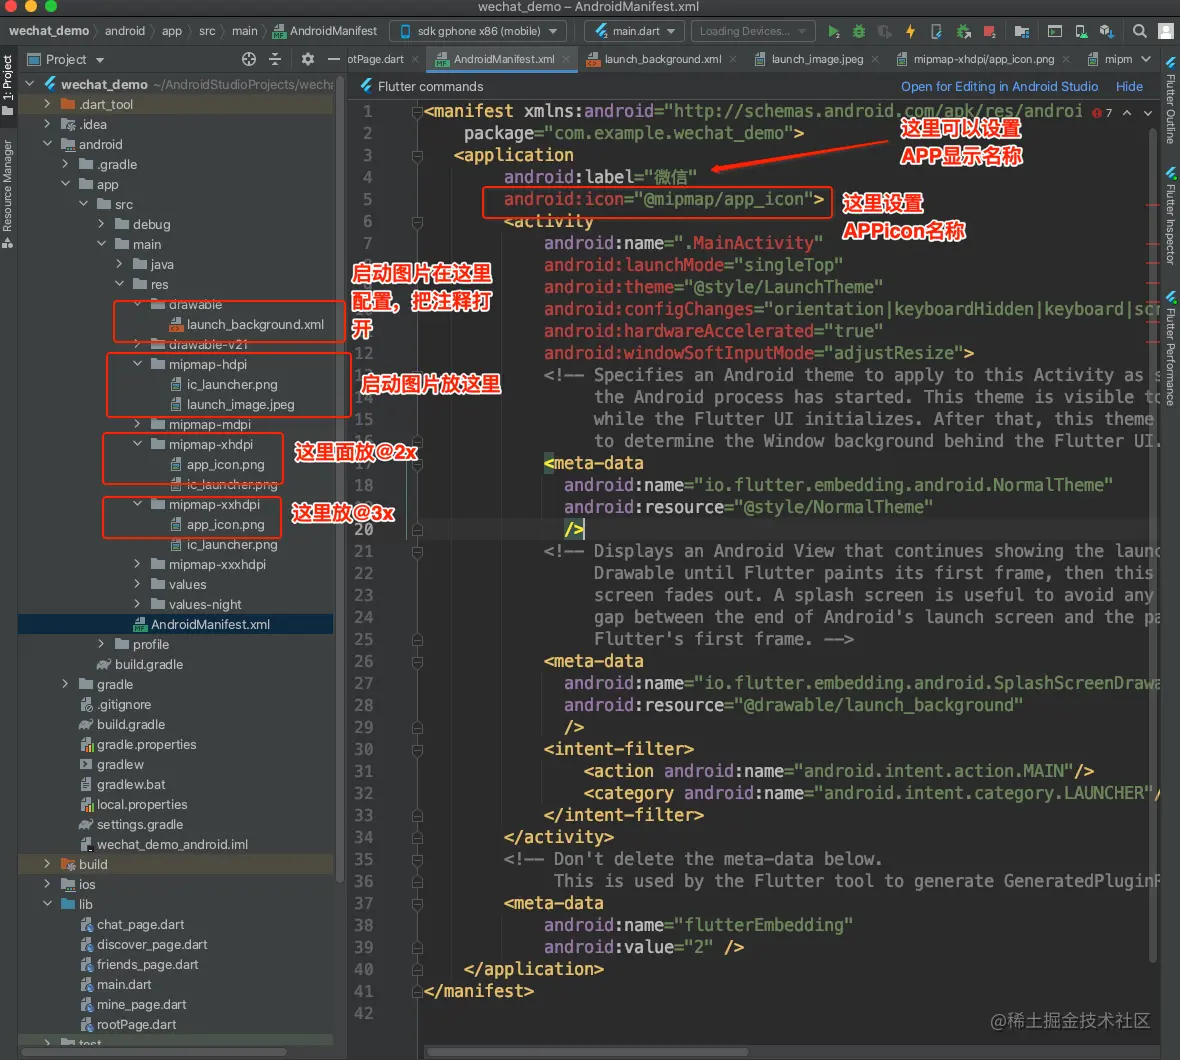Viewport: 1180px width, 1060px height.
Task: Click Open for Editing in Android Studio
Action: pos(999,86)
